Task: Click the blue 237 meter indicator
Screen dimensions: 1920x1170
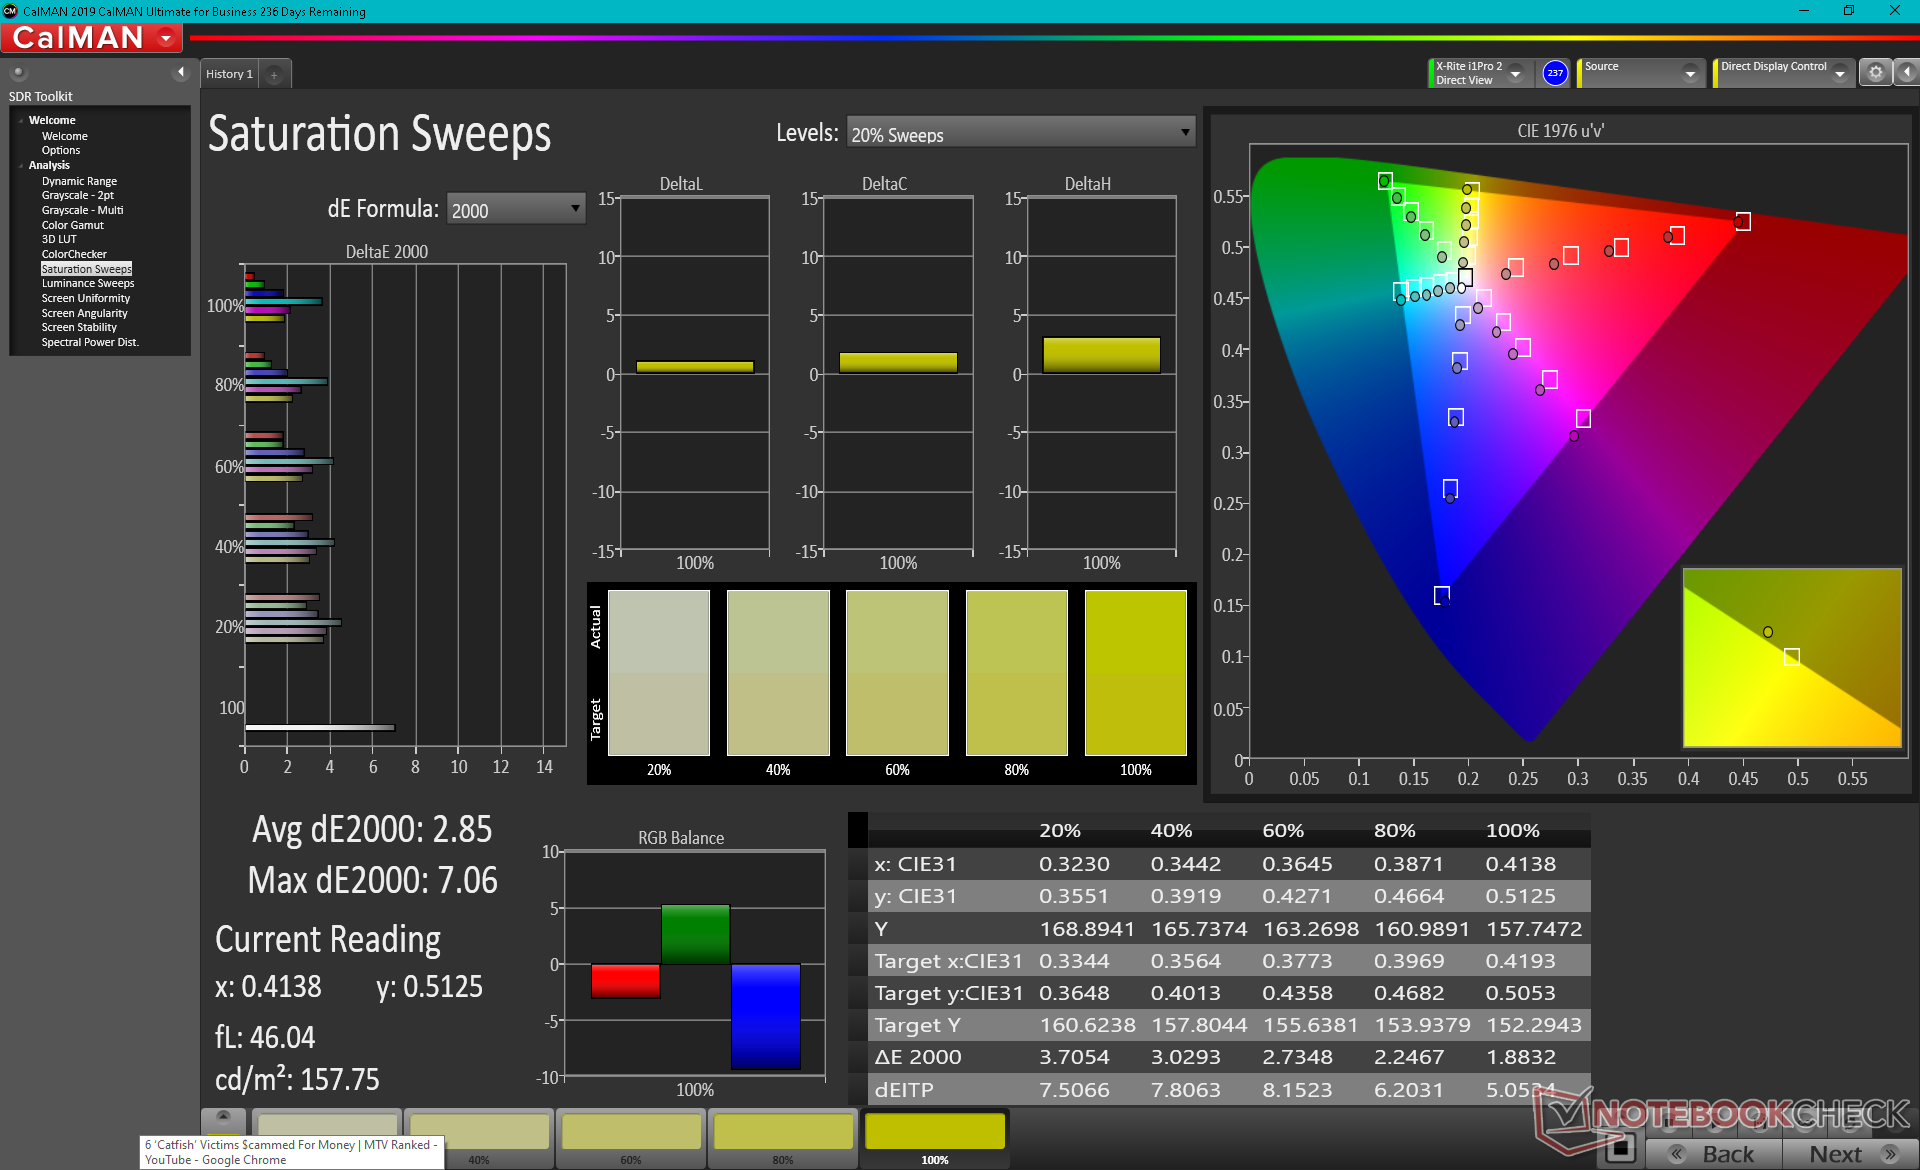Action: (x=1555, y=73)
